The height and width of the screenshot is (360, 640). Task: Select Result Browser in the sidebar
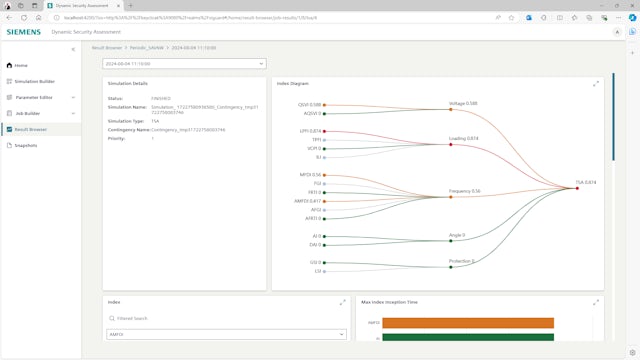click(41, 129)
